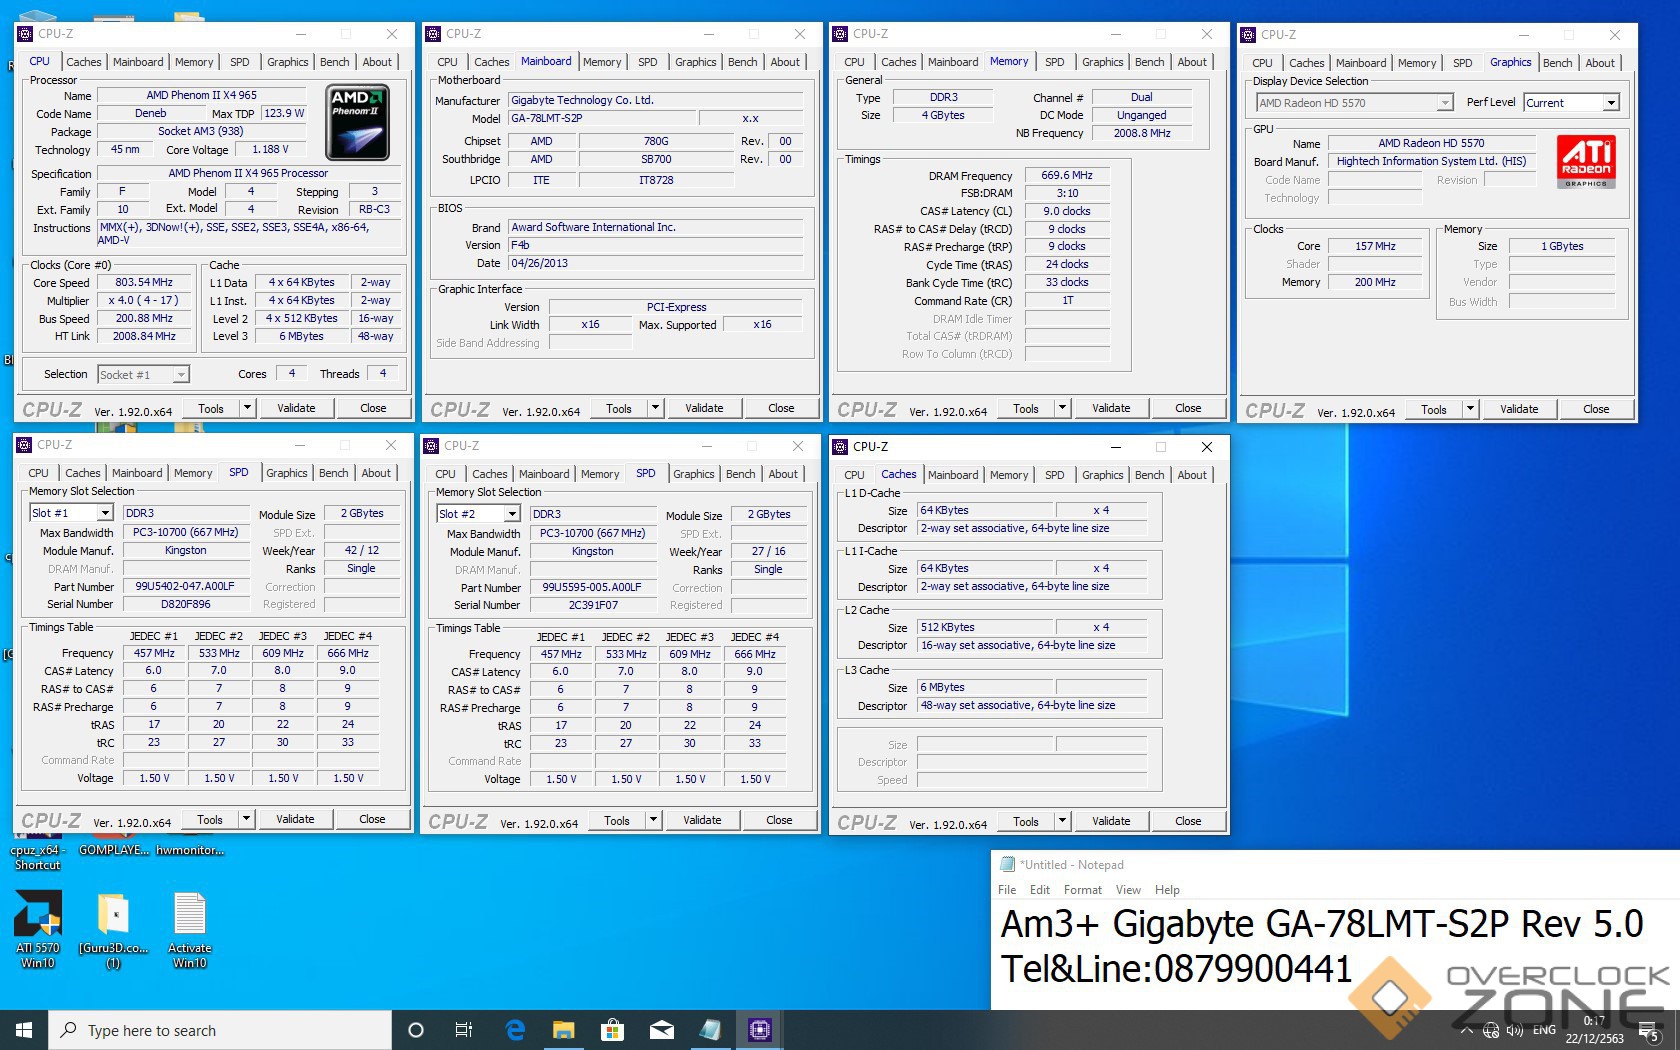
Task: Select About tab in Caches window
Action: coord(1192,475)
